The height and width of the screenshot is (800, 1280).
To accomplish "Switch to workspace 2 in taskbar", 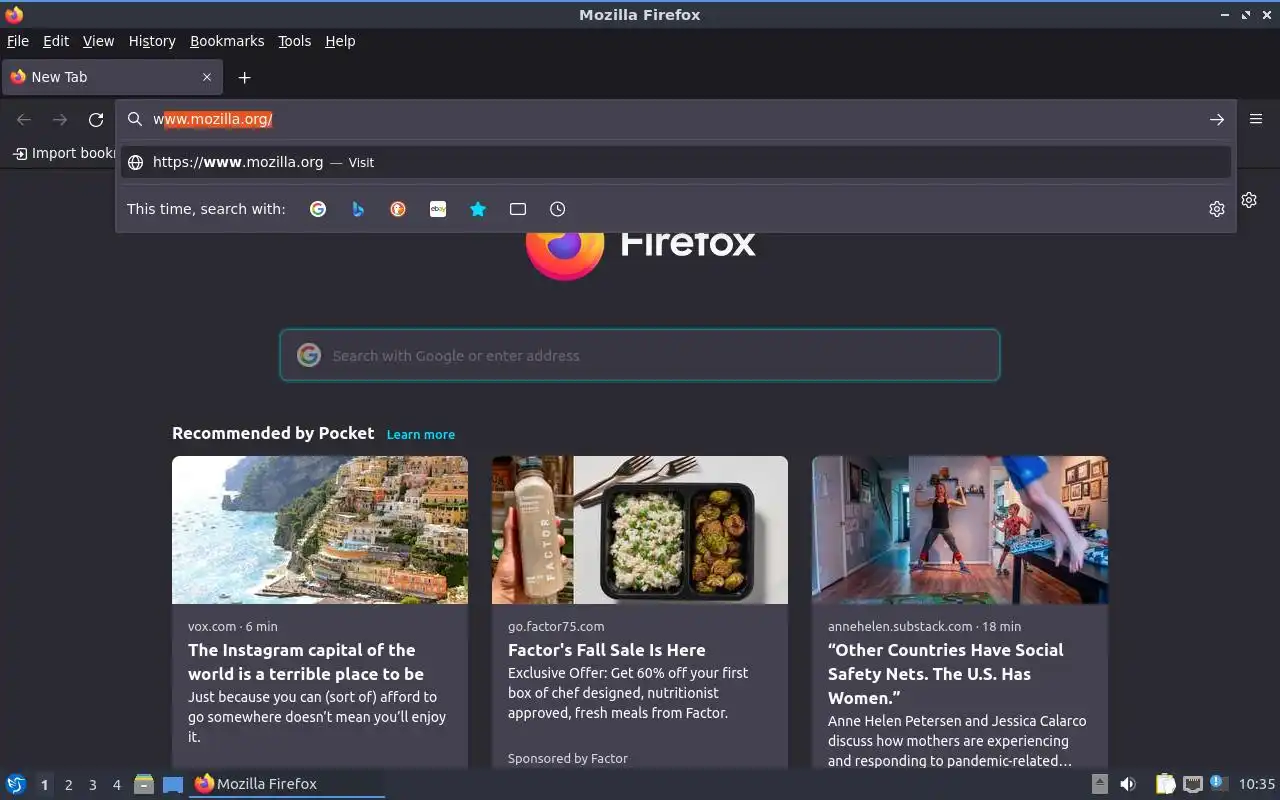I will pyautogui.click(x=68, y=785).
